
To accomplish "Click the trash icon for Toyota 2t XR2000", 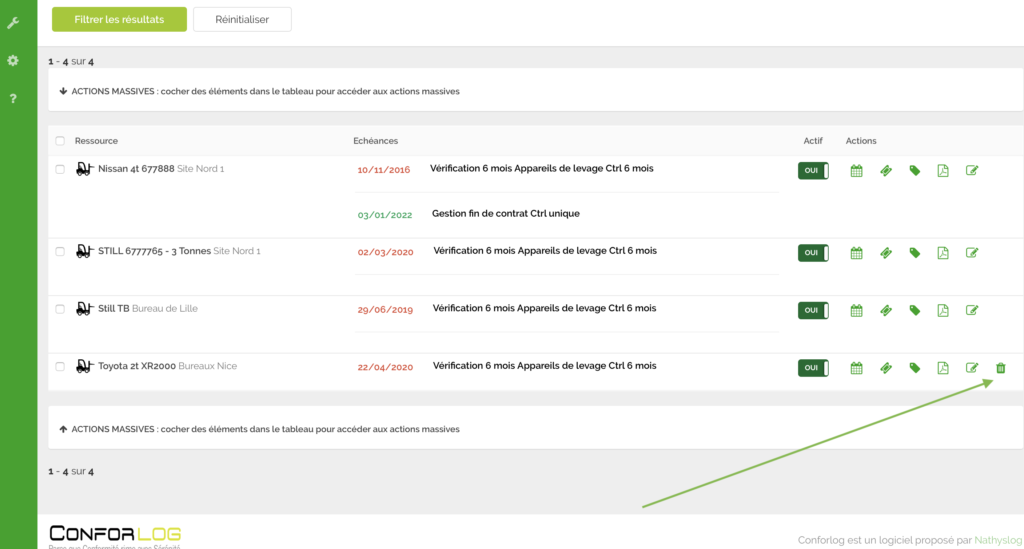I will [1000, 368].
